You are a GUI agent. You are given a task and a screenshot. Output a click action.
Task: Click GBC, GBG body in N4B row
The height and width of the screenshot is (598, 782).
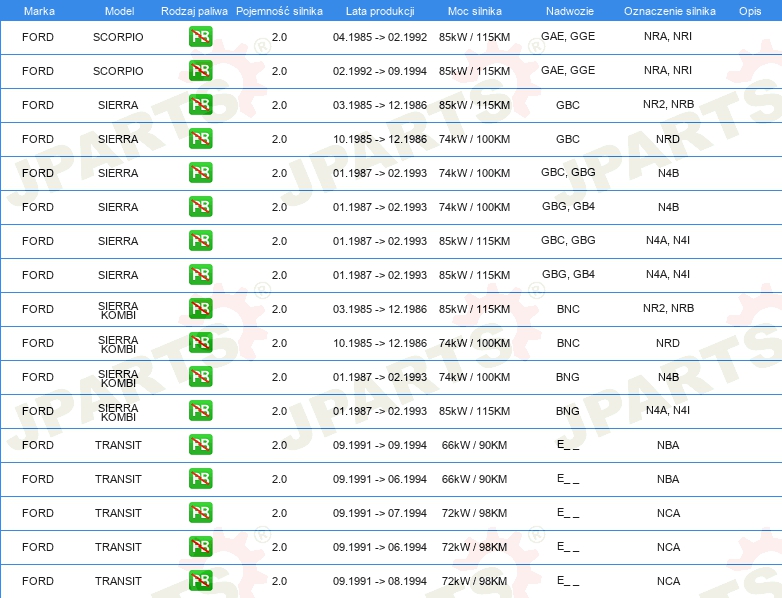(568, 172)
